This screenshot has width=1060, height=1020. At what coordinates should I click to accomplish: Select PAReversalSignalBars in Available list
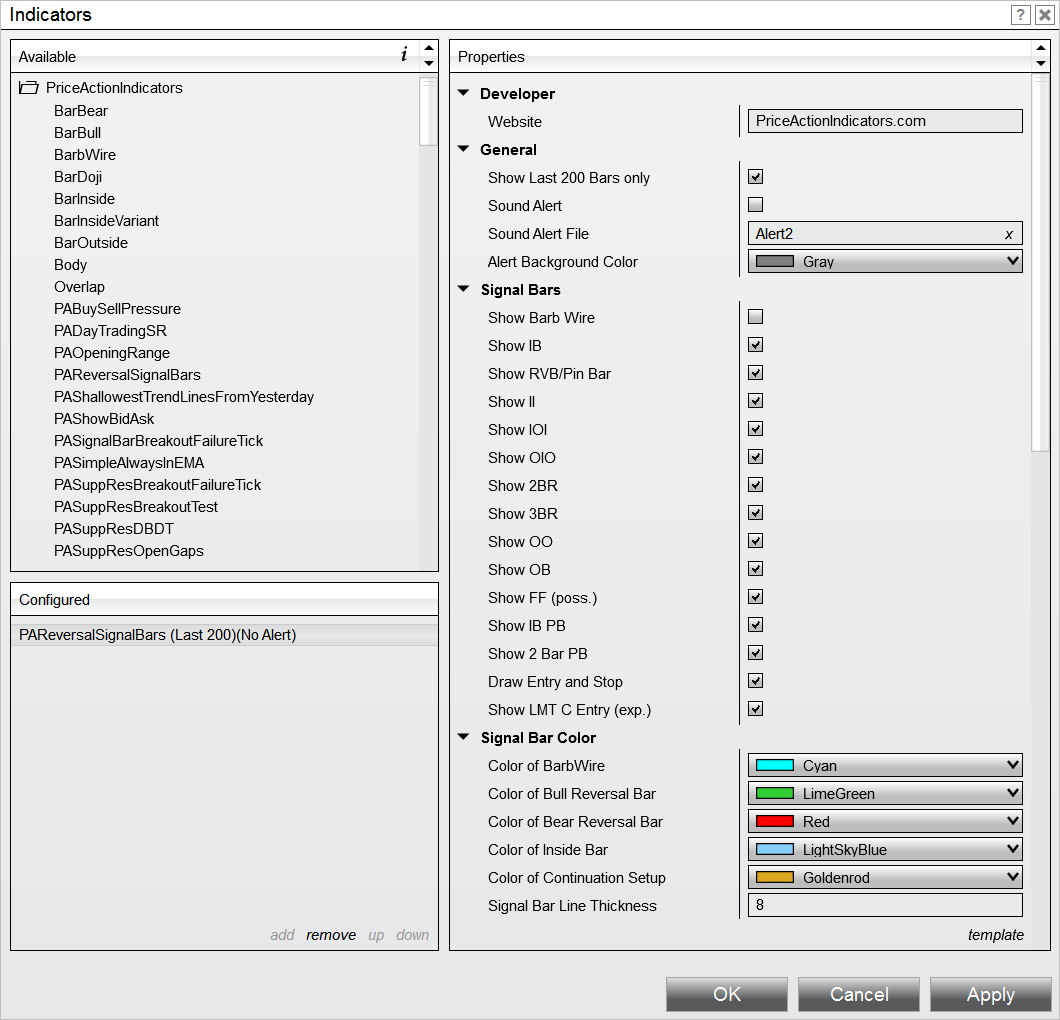[127, 375]
